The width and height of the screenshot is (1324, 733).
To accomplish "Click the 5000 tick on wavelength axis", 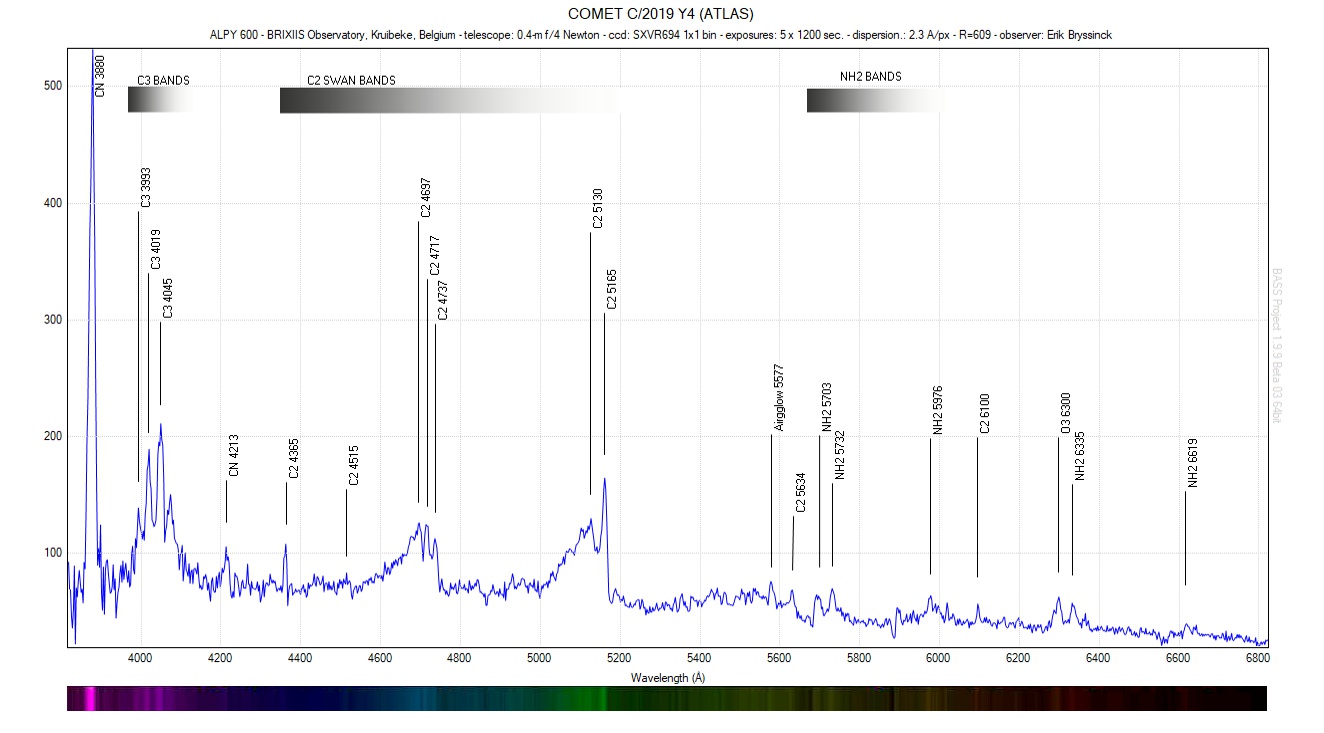I will click(x=539, y=658).
